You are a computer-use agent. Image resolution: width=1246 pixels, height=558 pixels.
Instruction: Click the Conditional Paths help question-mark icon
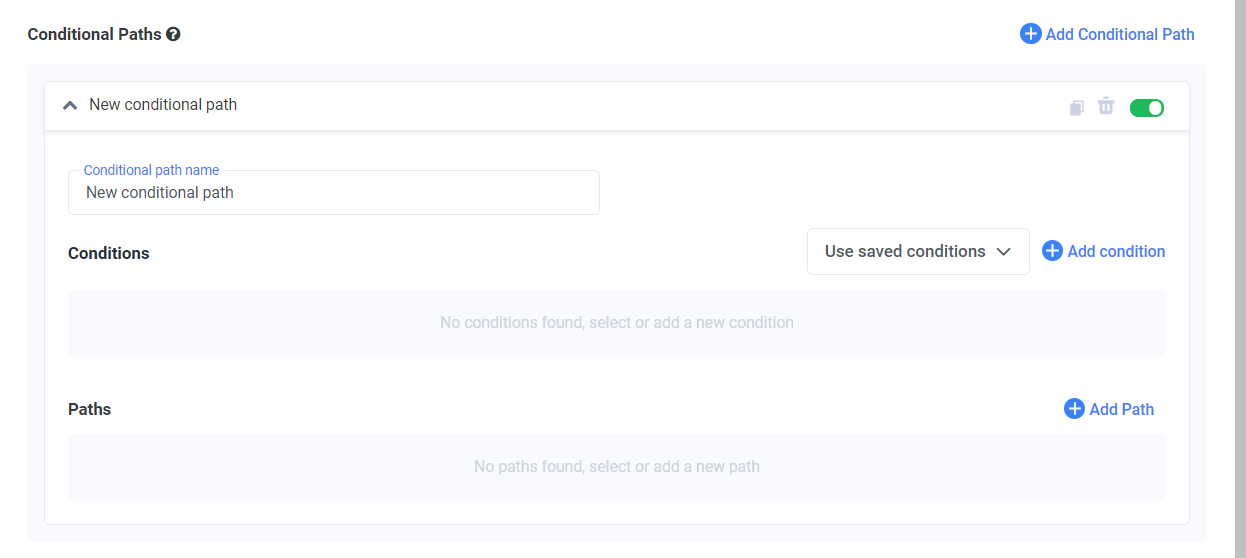[x=174, y=34]
